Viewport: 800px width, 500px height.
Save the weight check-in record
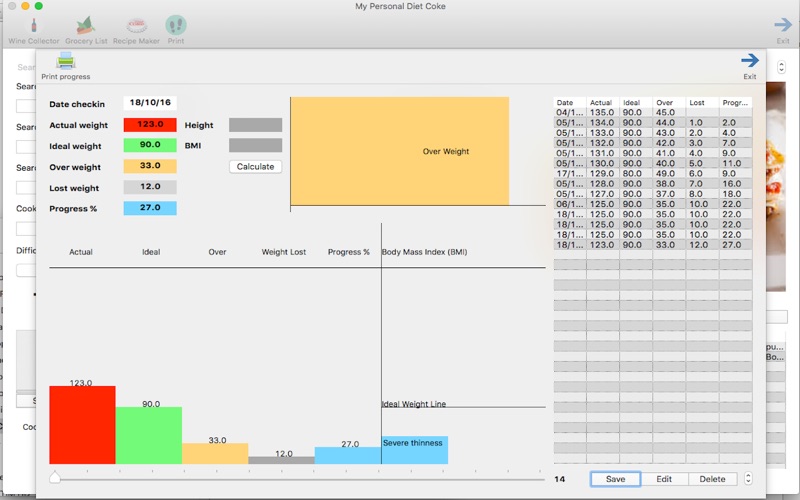pyautogui.click(x=615, y=479)
